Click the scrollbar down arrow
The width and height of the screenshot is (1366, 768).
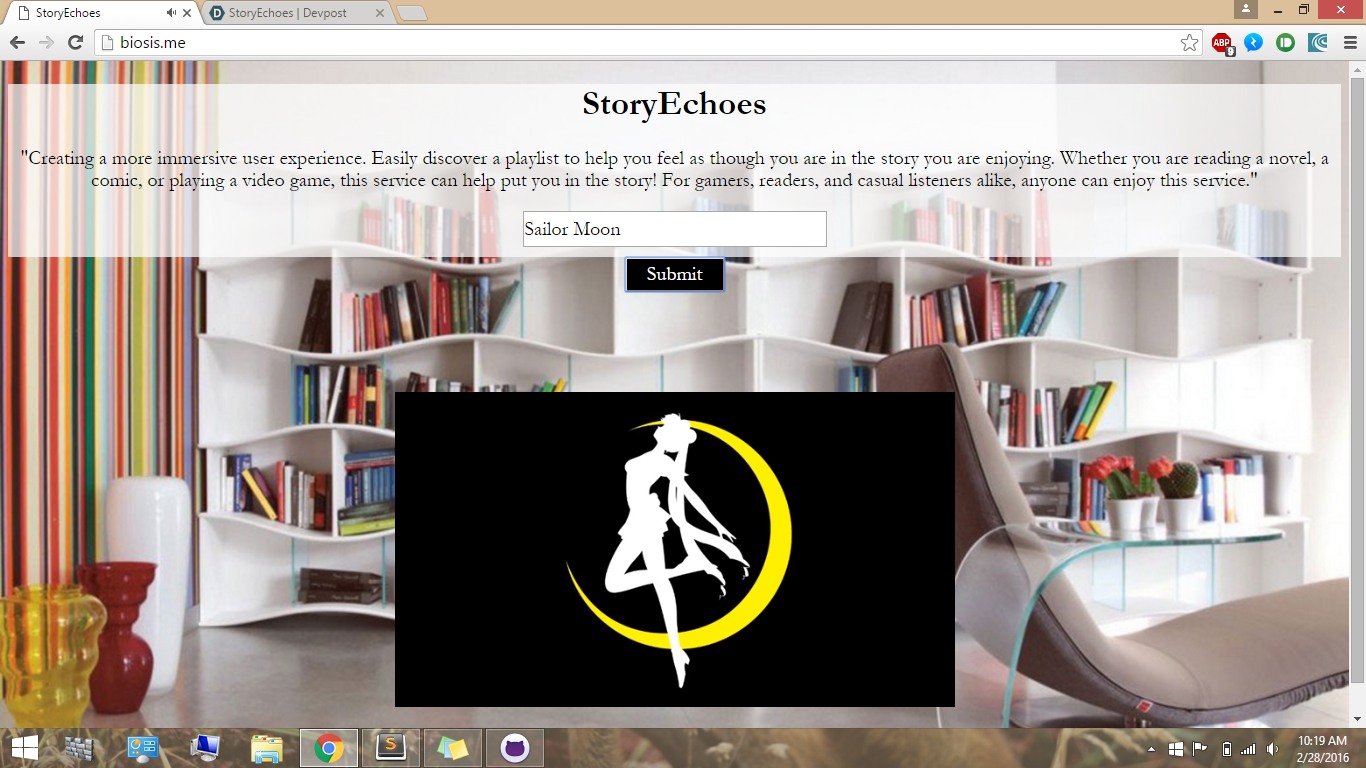pyautogui.click(x=1357, y=718)
